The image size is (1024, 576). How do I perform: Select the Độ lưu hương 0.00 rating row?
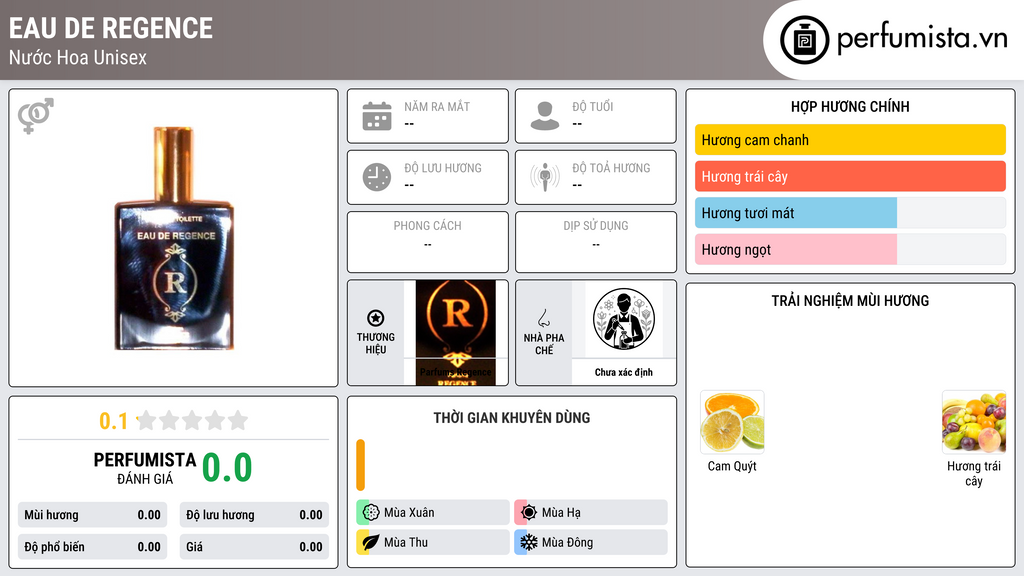pos(254,515)
